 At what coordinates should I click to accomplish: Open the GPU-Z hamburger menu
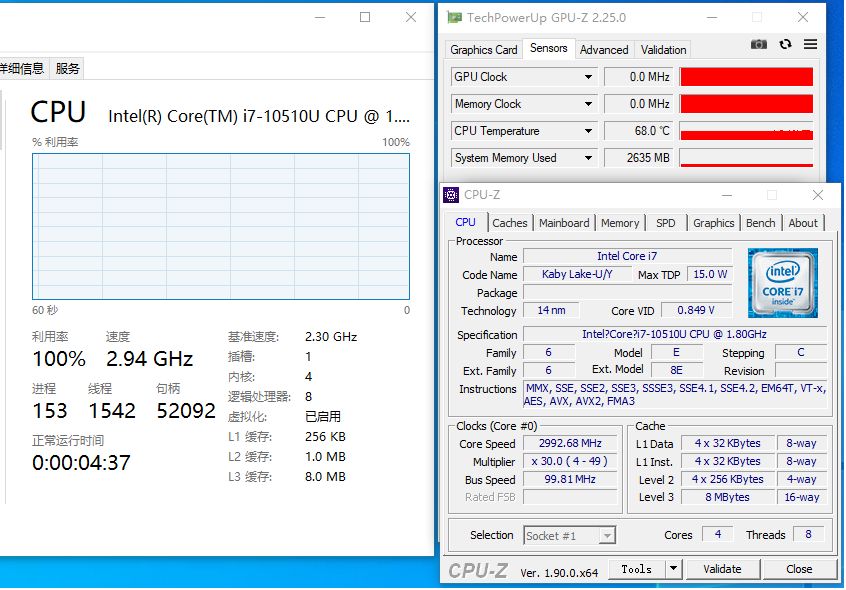810,44
